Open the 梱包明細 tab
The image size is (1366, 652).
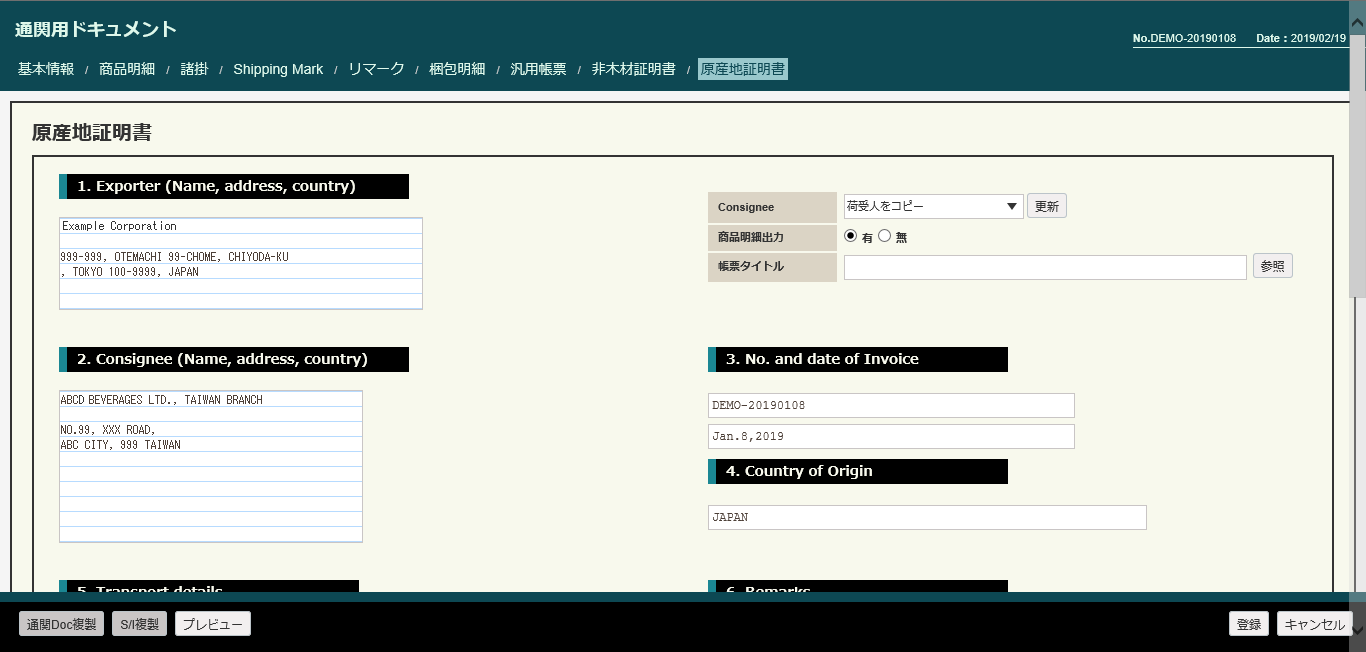[457, 69]
